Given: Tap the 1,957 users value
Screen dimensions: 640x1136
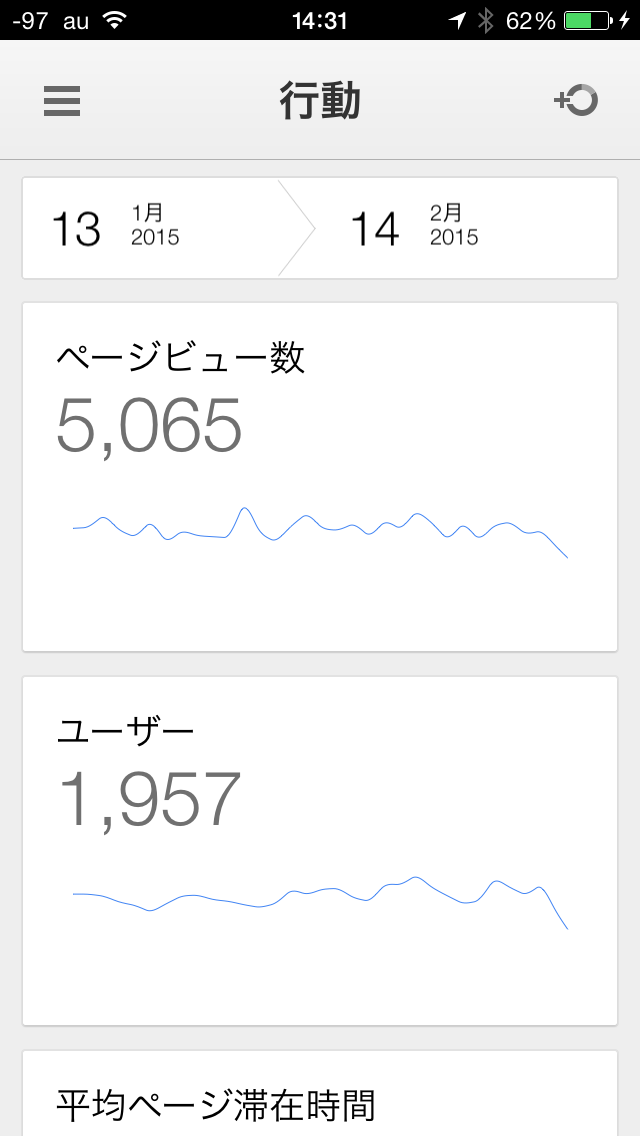Looking at the screenshot, I should [149, 800].
